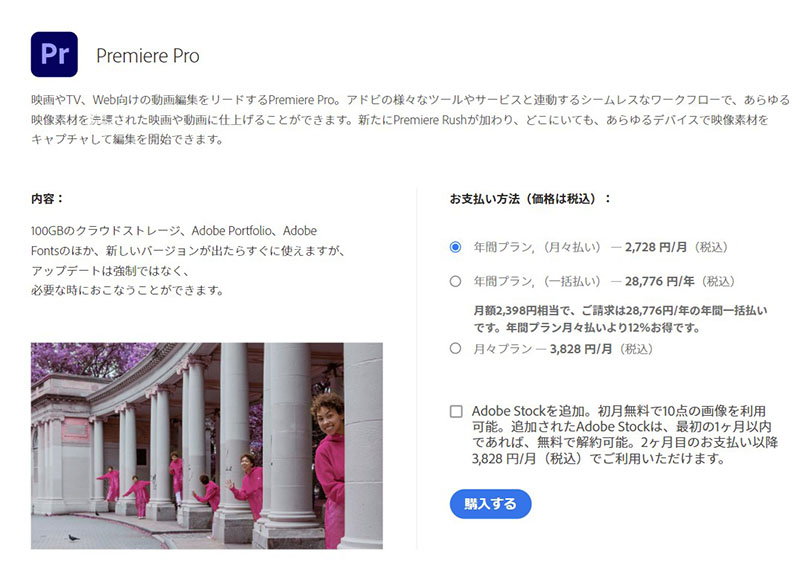800x563 pixels.
Task: Select annual plan monthly payment 2,728 円/月
Action: pos(455,248)
